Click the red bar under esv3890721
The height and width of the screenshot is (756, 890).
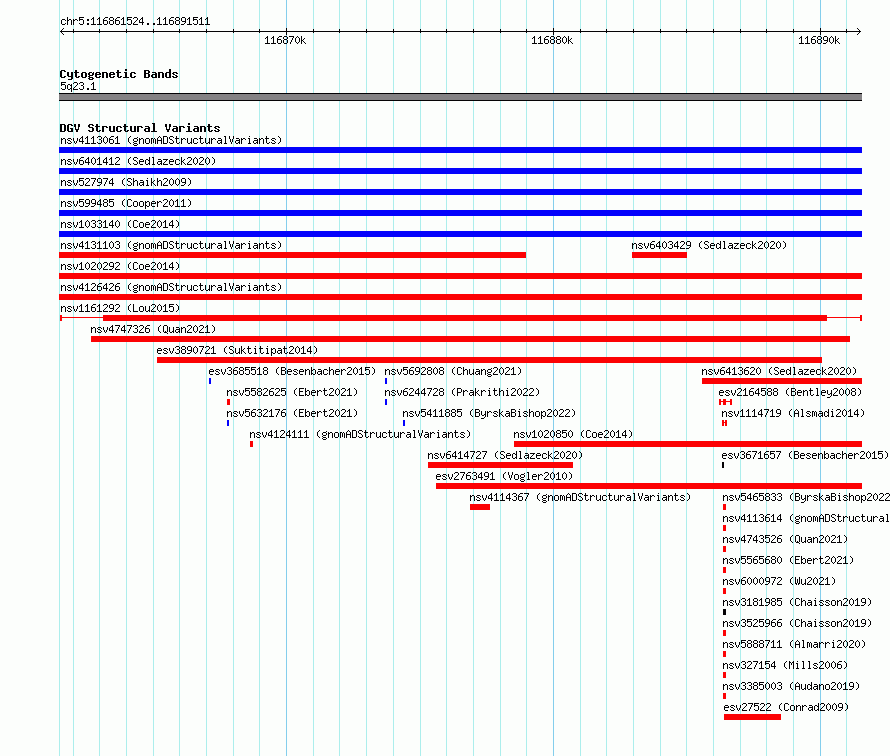(x=489, y=360)
